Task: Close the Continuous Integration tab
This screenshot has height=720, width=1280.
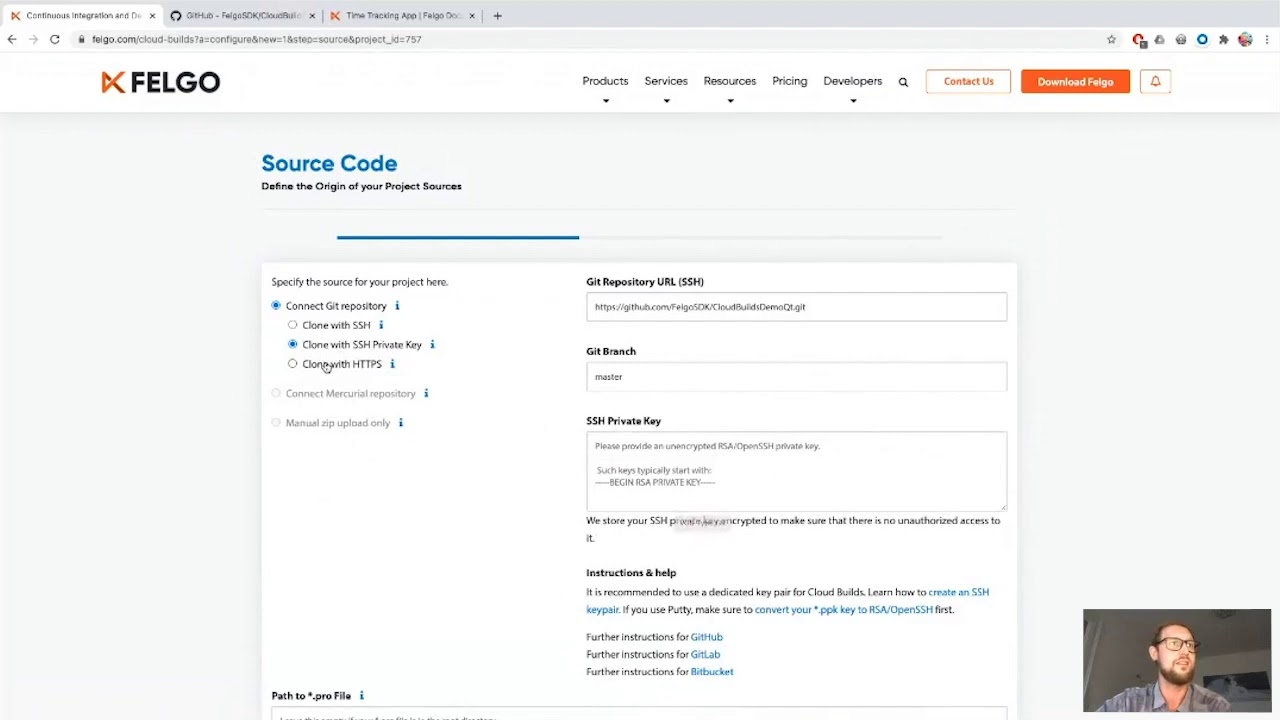Action: (x=152, y=15)
